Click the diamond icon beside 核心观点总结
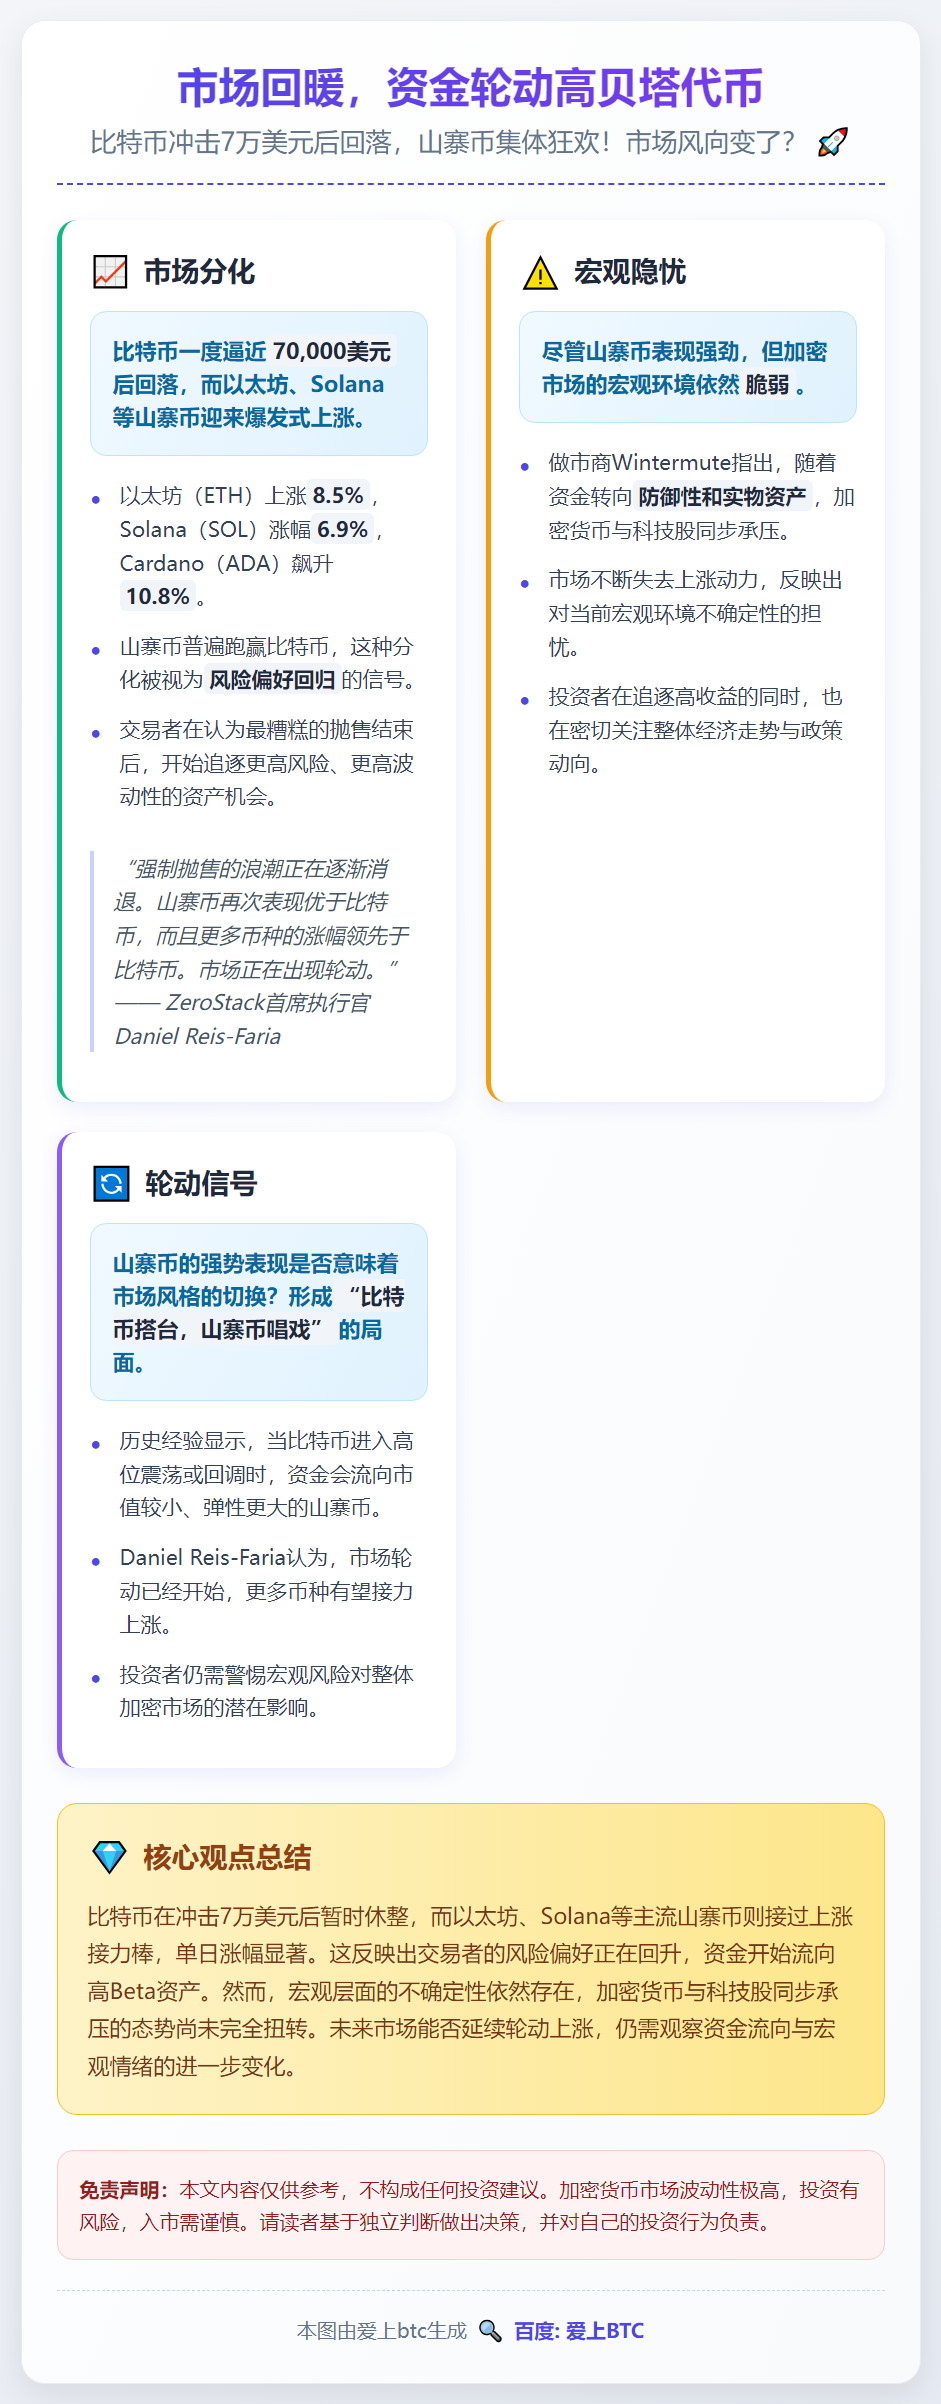The width and height of the screenshot is (941, 2404). [x=109, y=1857]
